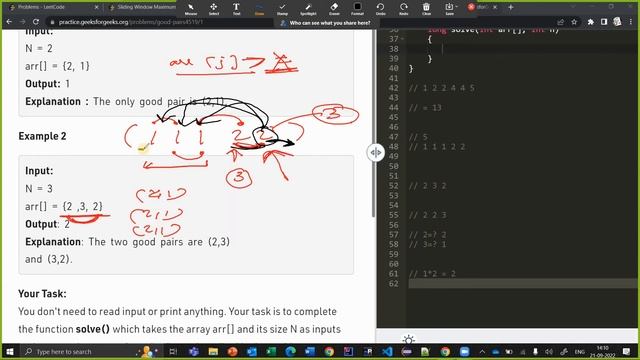Select the Stamp annotation tool
The height and width of the screenshot is (360, 640).
(x=282, y=9)
